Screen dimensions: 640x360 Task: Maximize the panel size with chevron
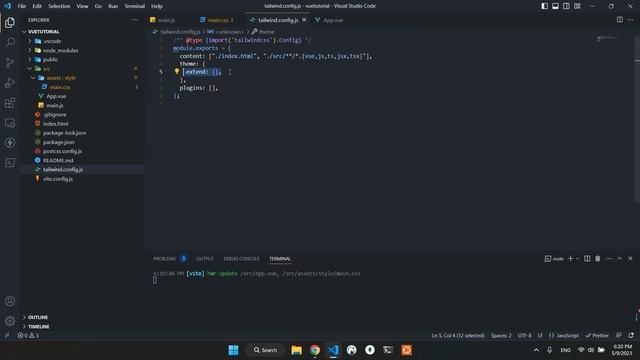(619, 258)
